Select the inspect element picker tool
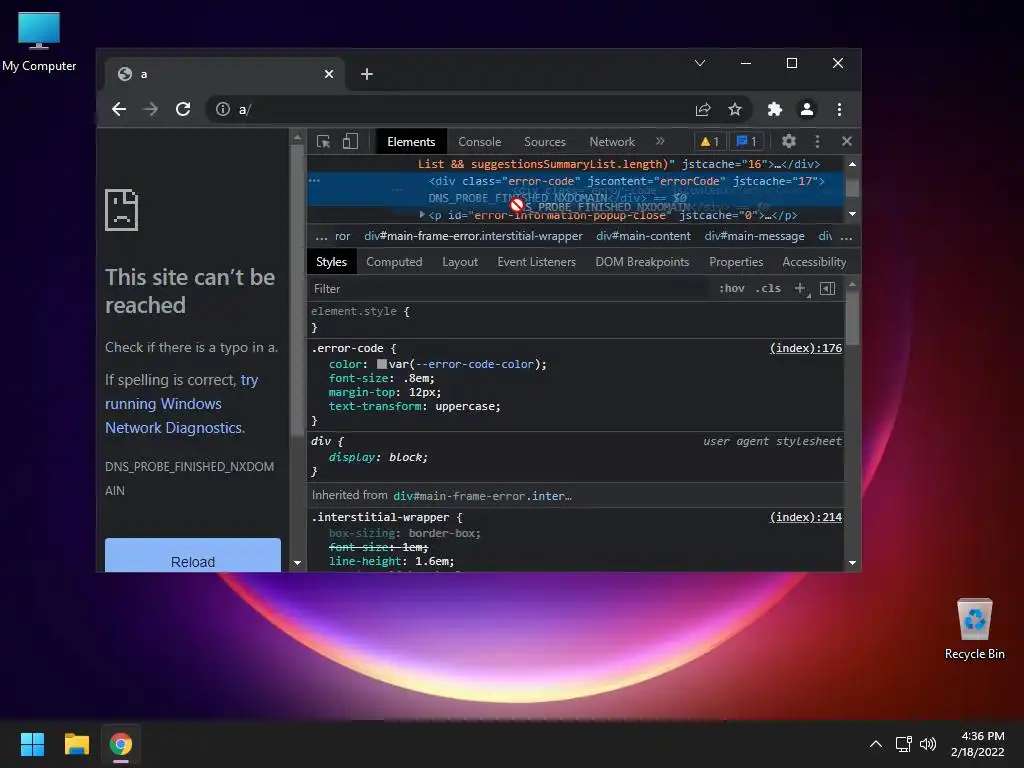1024x768 pixels. point(323,142)
